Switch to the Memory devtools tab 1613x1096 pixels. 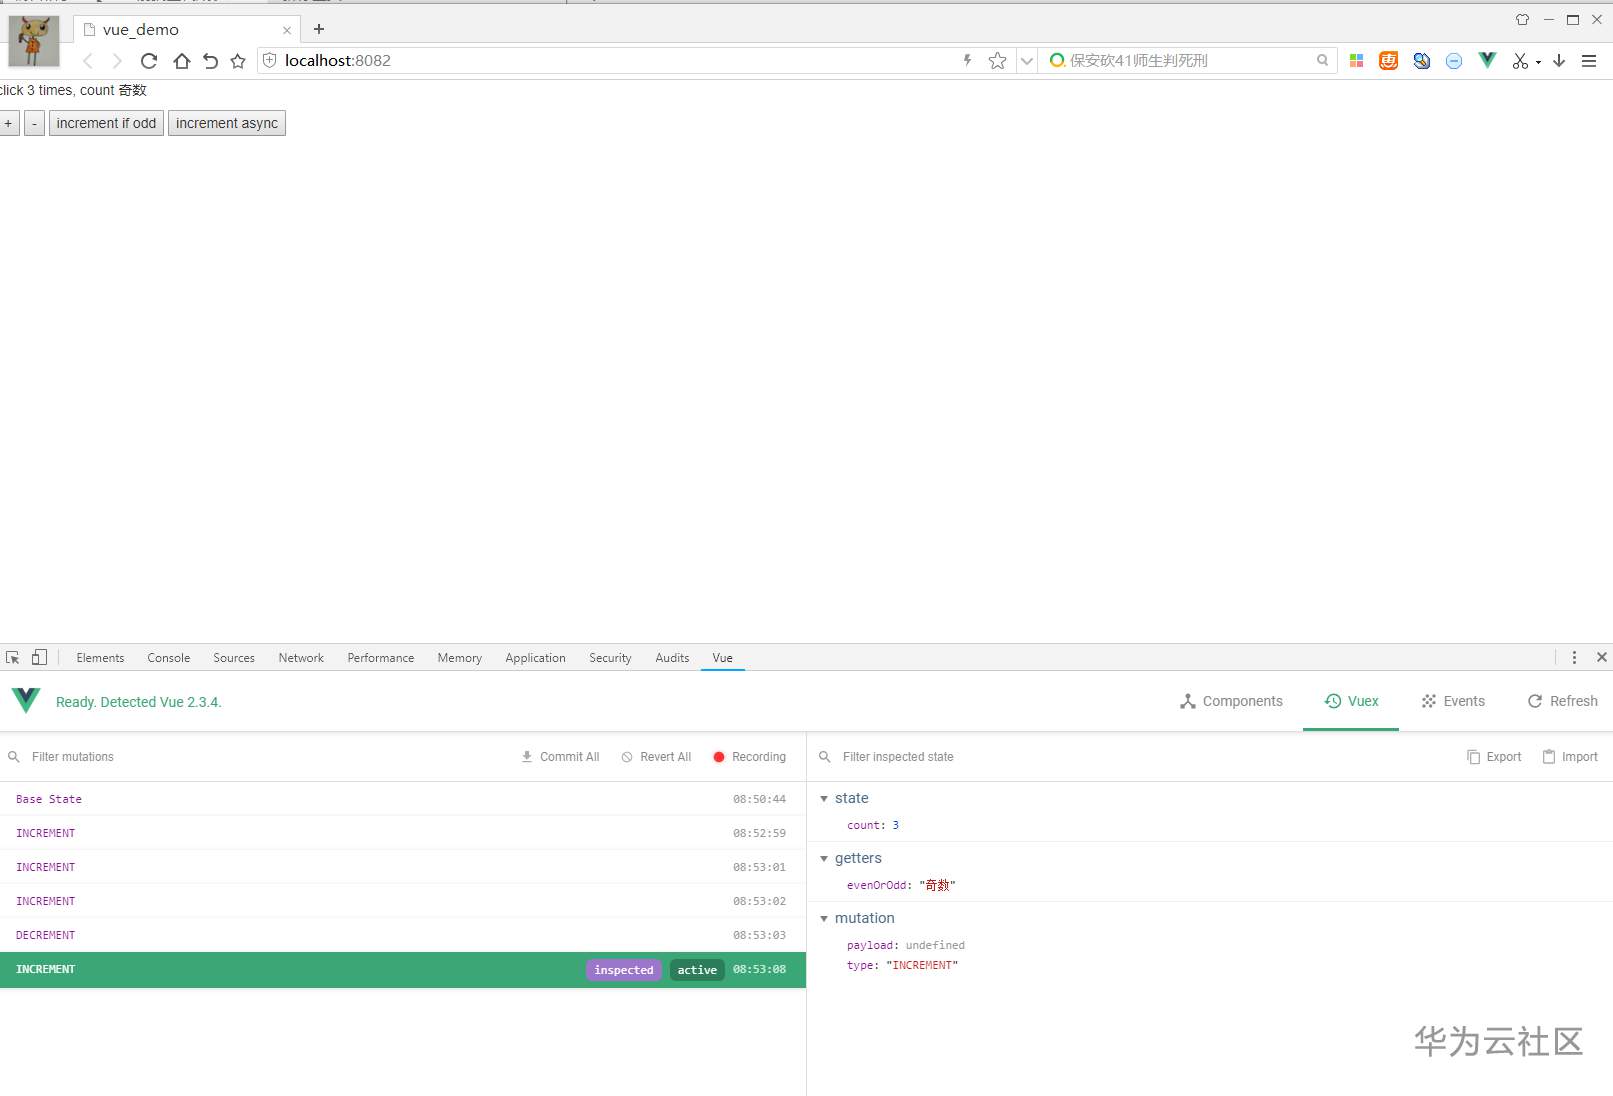(459, 658)
